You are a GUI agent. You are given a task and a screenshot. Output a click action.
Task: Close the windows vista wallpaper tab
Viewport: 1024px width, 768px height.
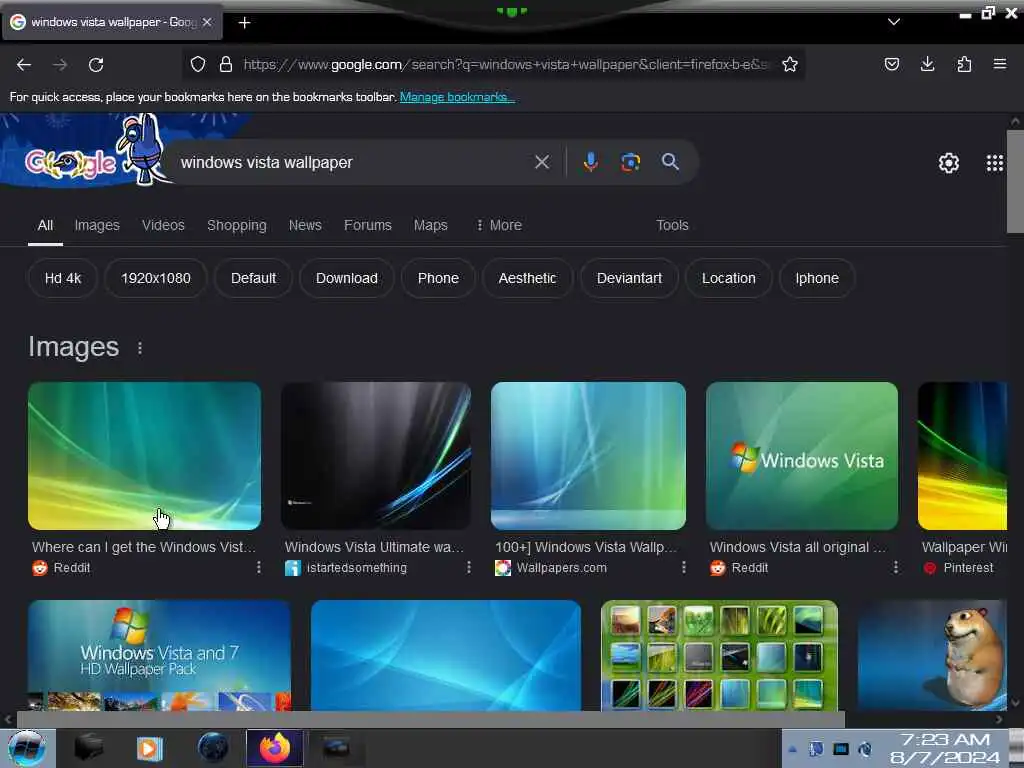(x=207, y=22)
